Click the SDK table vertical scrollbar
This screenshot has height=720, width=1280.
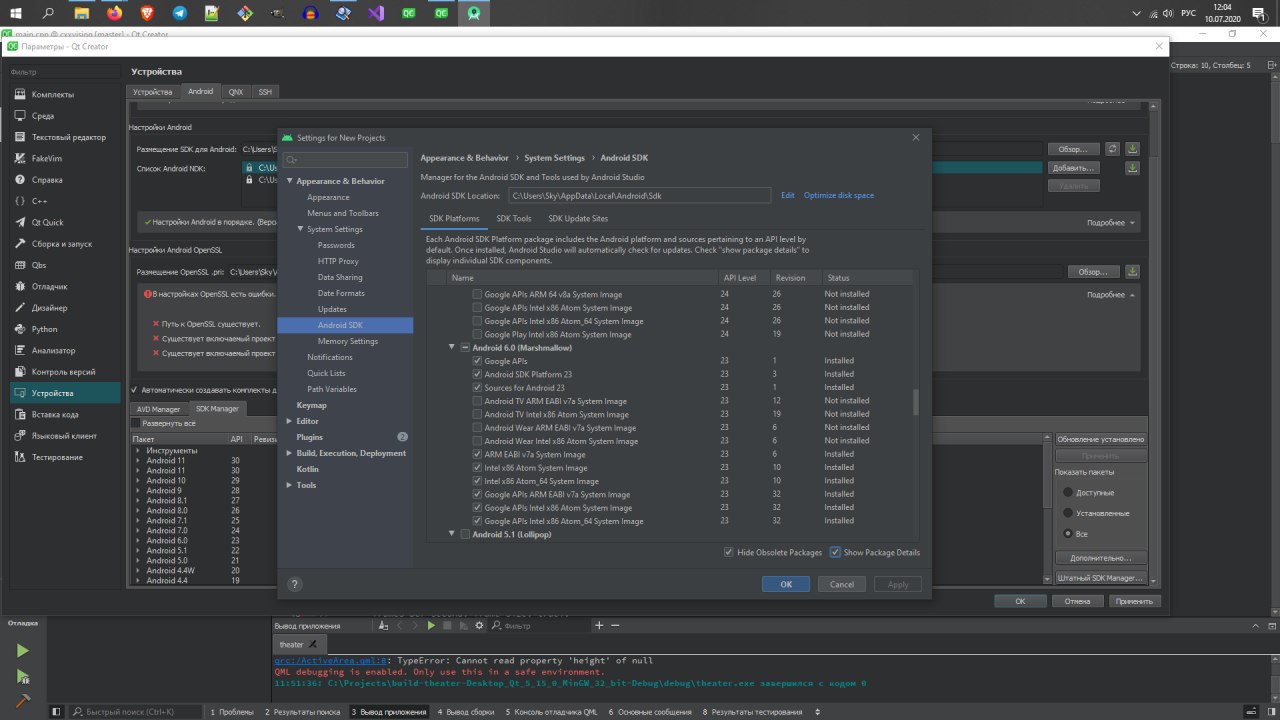(x=916, y=402)
